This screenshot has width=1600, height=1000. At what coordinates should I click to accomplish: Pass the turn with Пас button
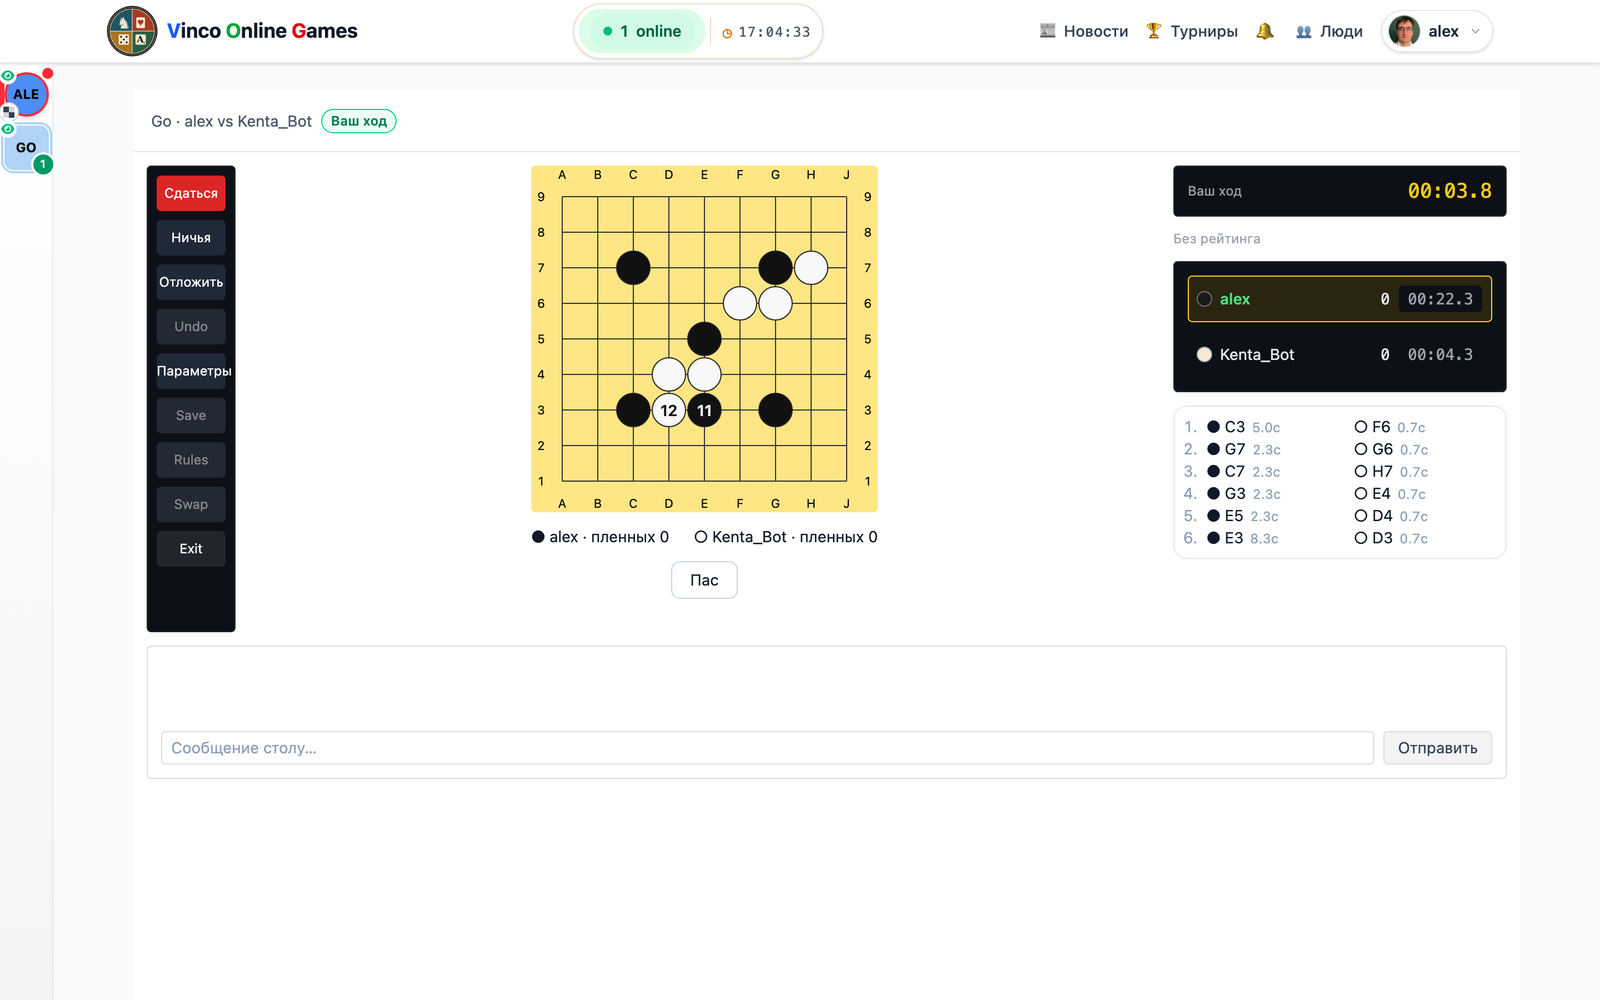tap(704, 580)
